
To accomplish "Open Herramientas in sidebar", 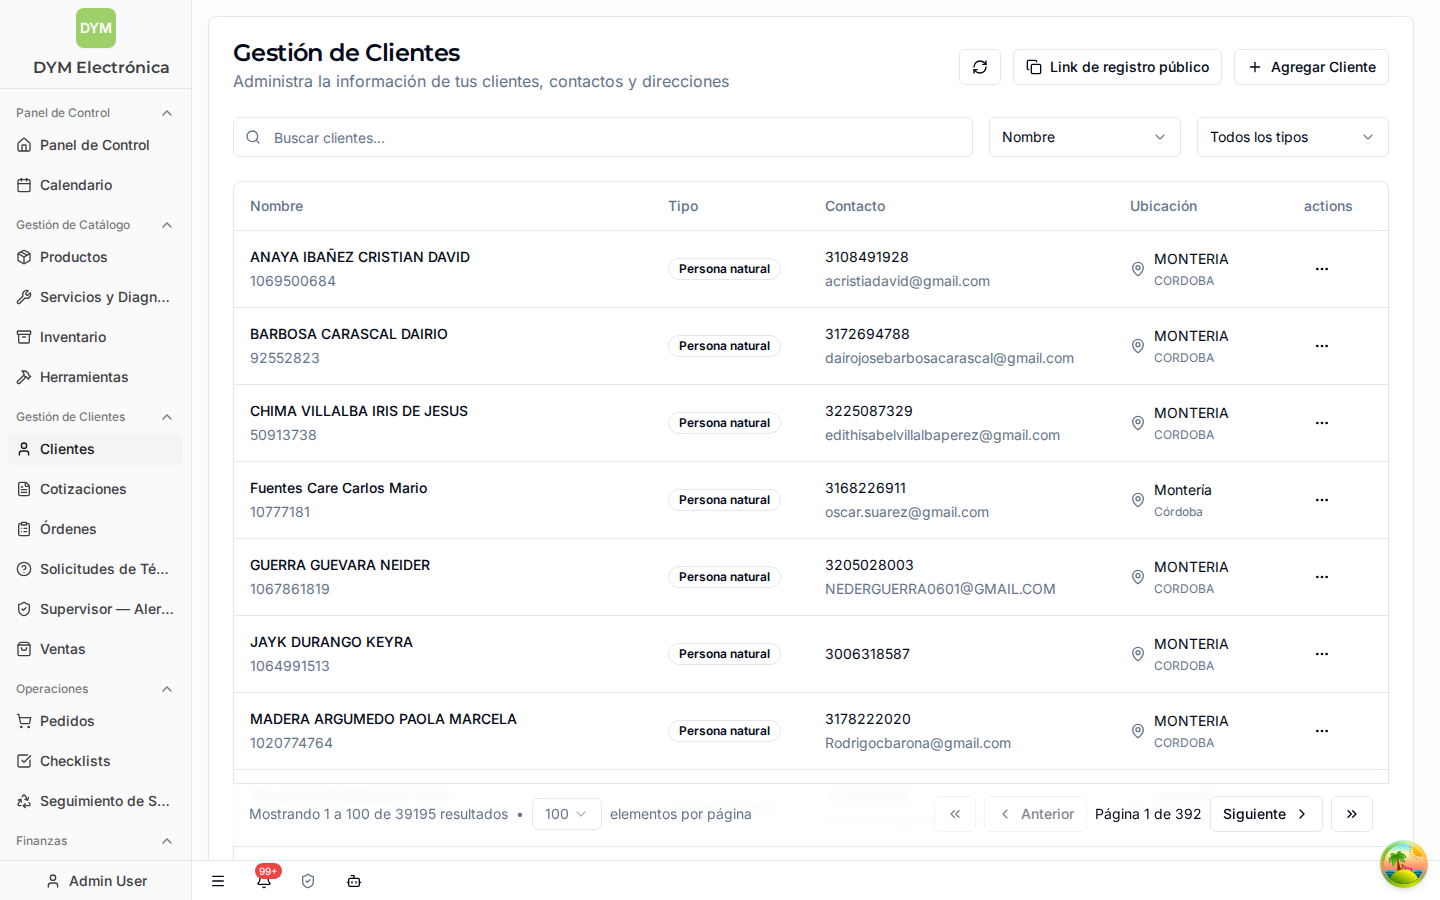I will click(95, 377).
